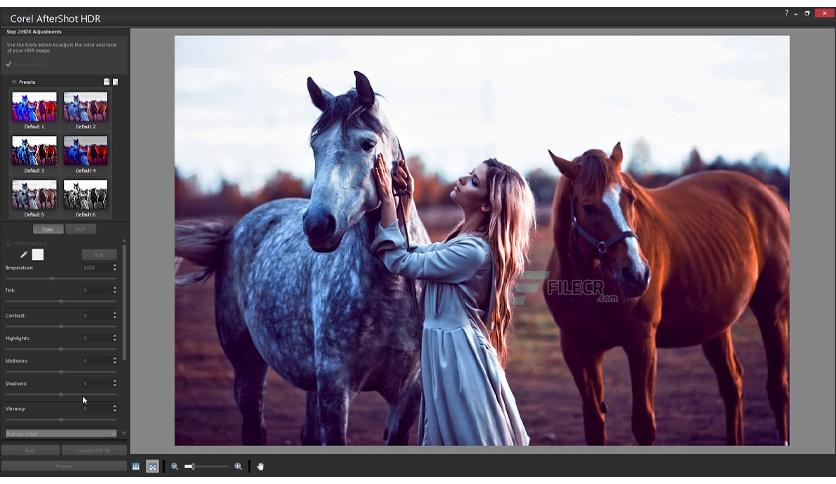This screenshot has height=484, width=836.
Task: Click the preset options page icon
Action: pyautogui.click(x=115, y=82)
